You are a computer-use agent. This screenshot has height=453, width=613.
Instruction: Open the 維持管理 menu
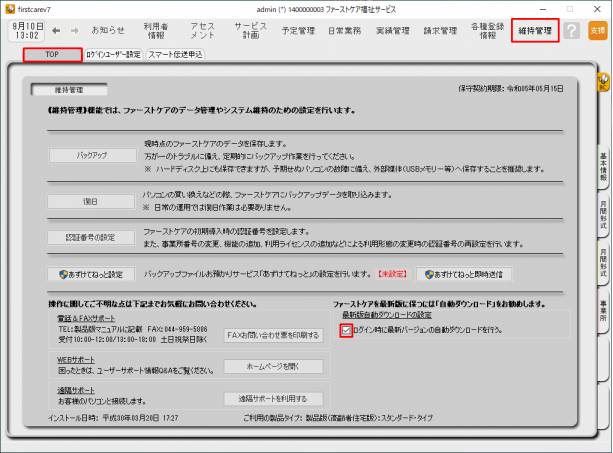tap(535, 31)
